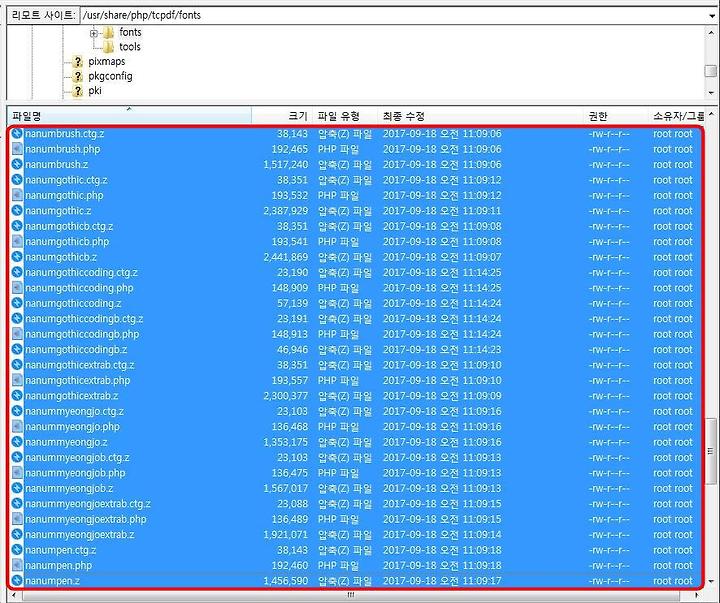Select the pkgconfig folder in tree
Viewport: 720px width, 603px height.
click(x=110, y=76)
